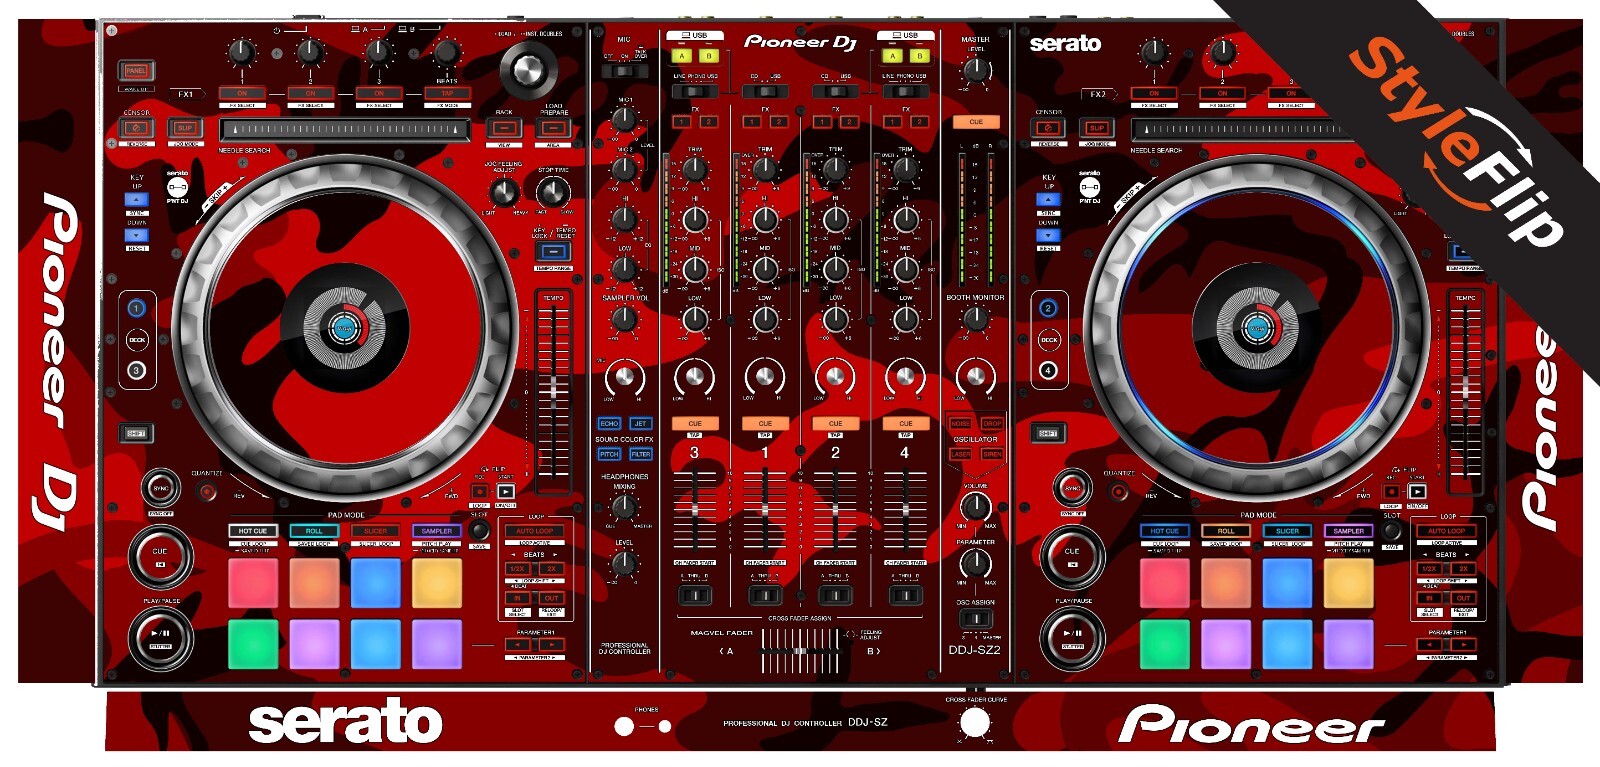Screen dimensions: 1600x767
Task: Raise key with left KEY UP button
Action: [x=136, y=200]
